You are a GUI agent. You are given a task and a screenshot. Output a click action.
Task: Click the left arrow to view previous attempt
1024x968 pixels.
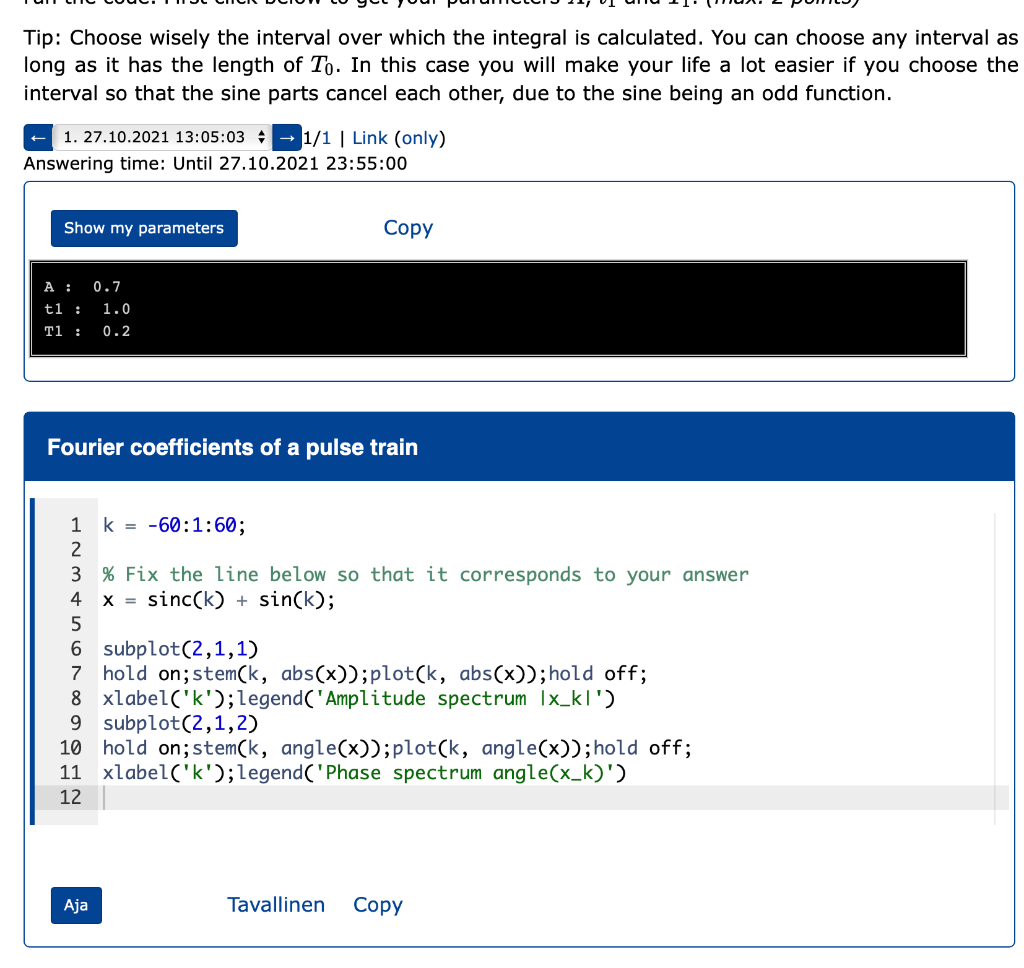tap(36, 137)
